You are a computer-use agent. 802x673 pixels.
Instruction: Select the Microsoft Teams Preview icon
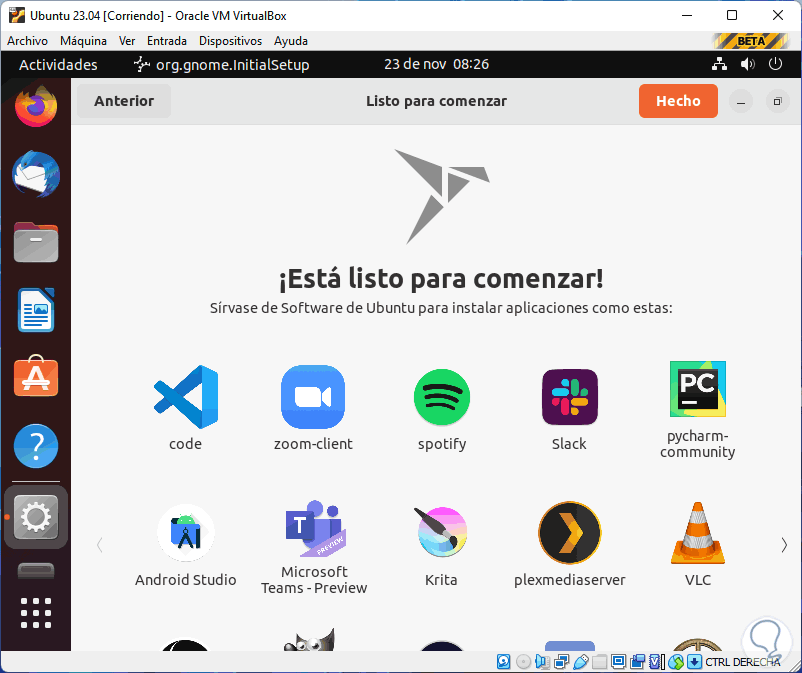click(x=314, y=528)
